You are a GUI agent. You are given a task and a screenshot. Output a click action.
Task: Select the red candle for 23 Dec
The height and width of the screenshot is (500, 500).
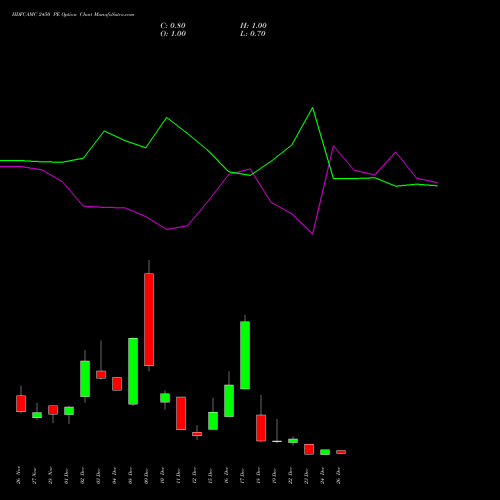[309, 449]
